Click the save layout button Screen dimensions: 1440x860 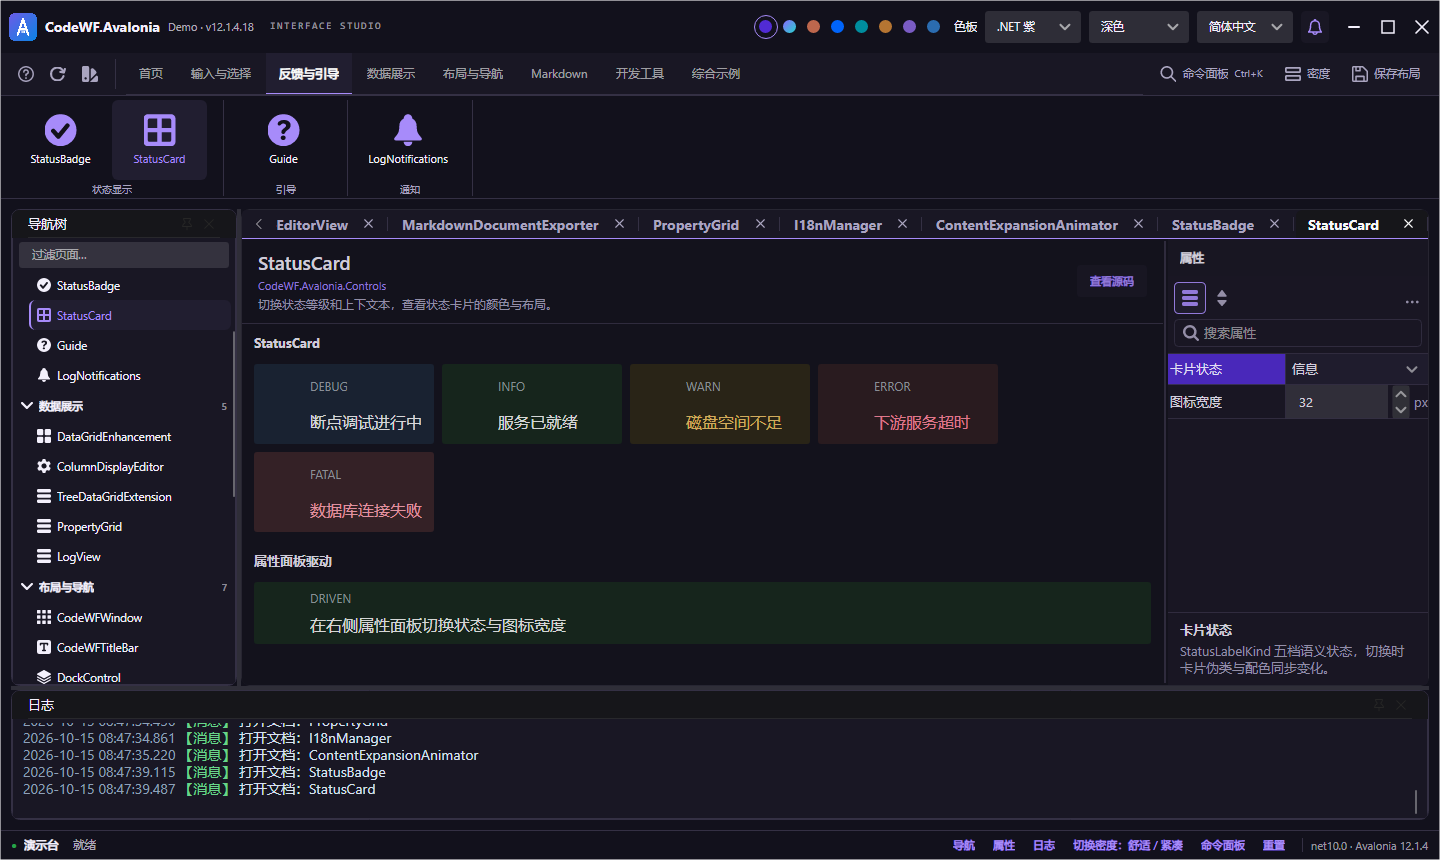(x=1386, y=74)
